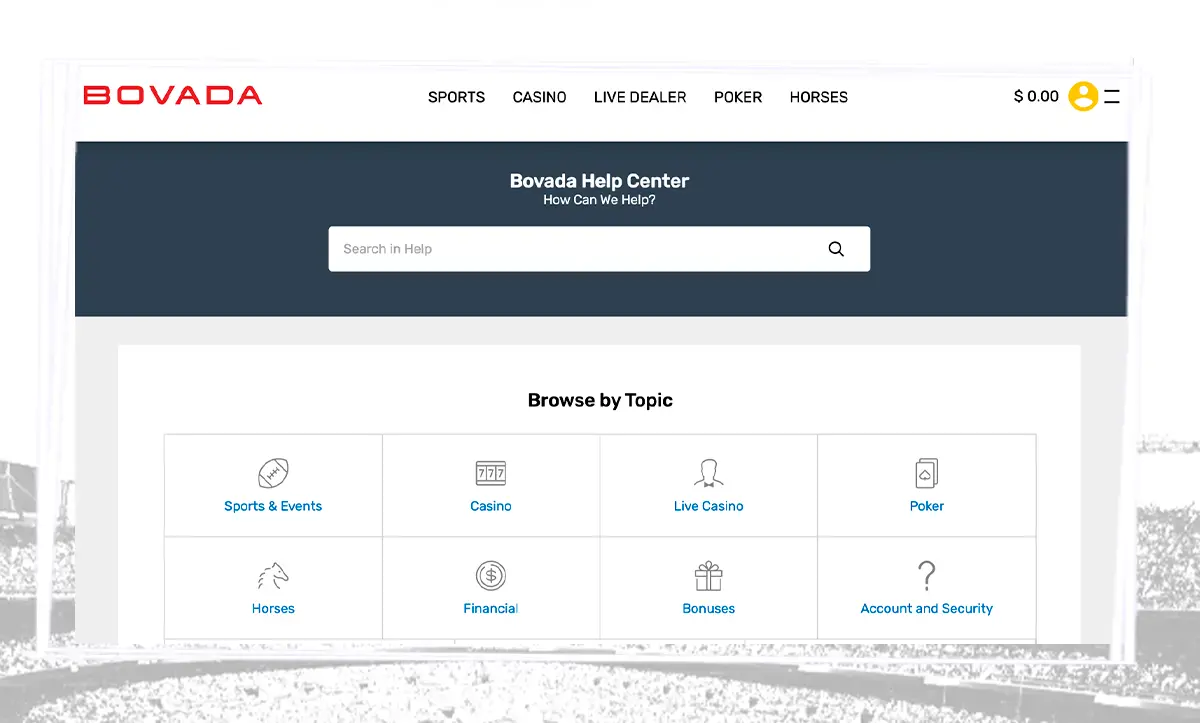Viewport: 1200px width, 723px height.
Task: Open the Financial dollar coin icon
Action: pos(490,576)
